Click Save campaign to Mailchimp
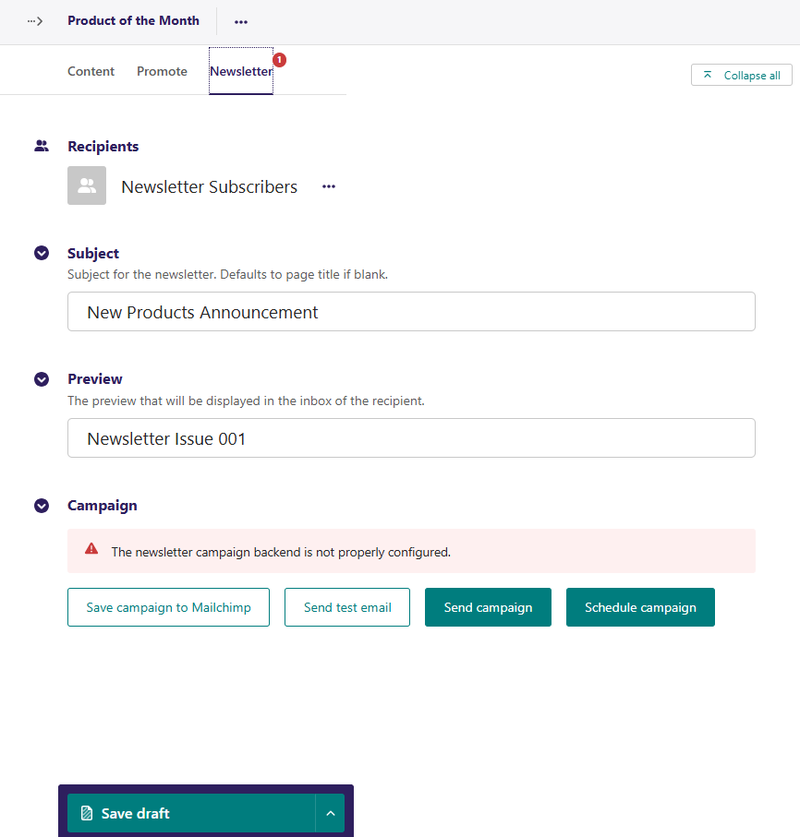This screenshot has width=800, height=837. coord(168,607)
